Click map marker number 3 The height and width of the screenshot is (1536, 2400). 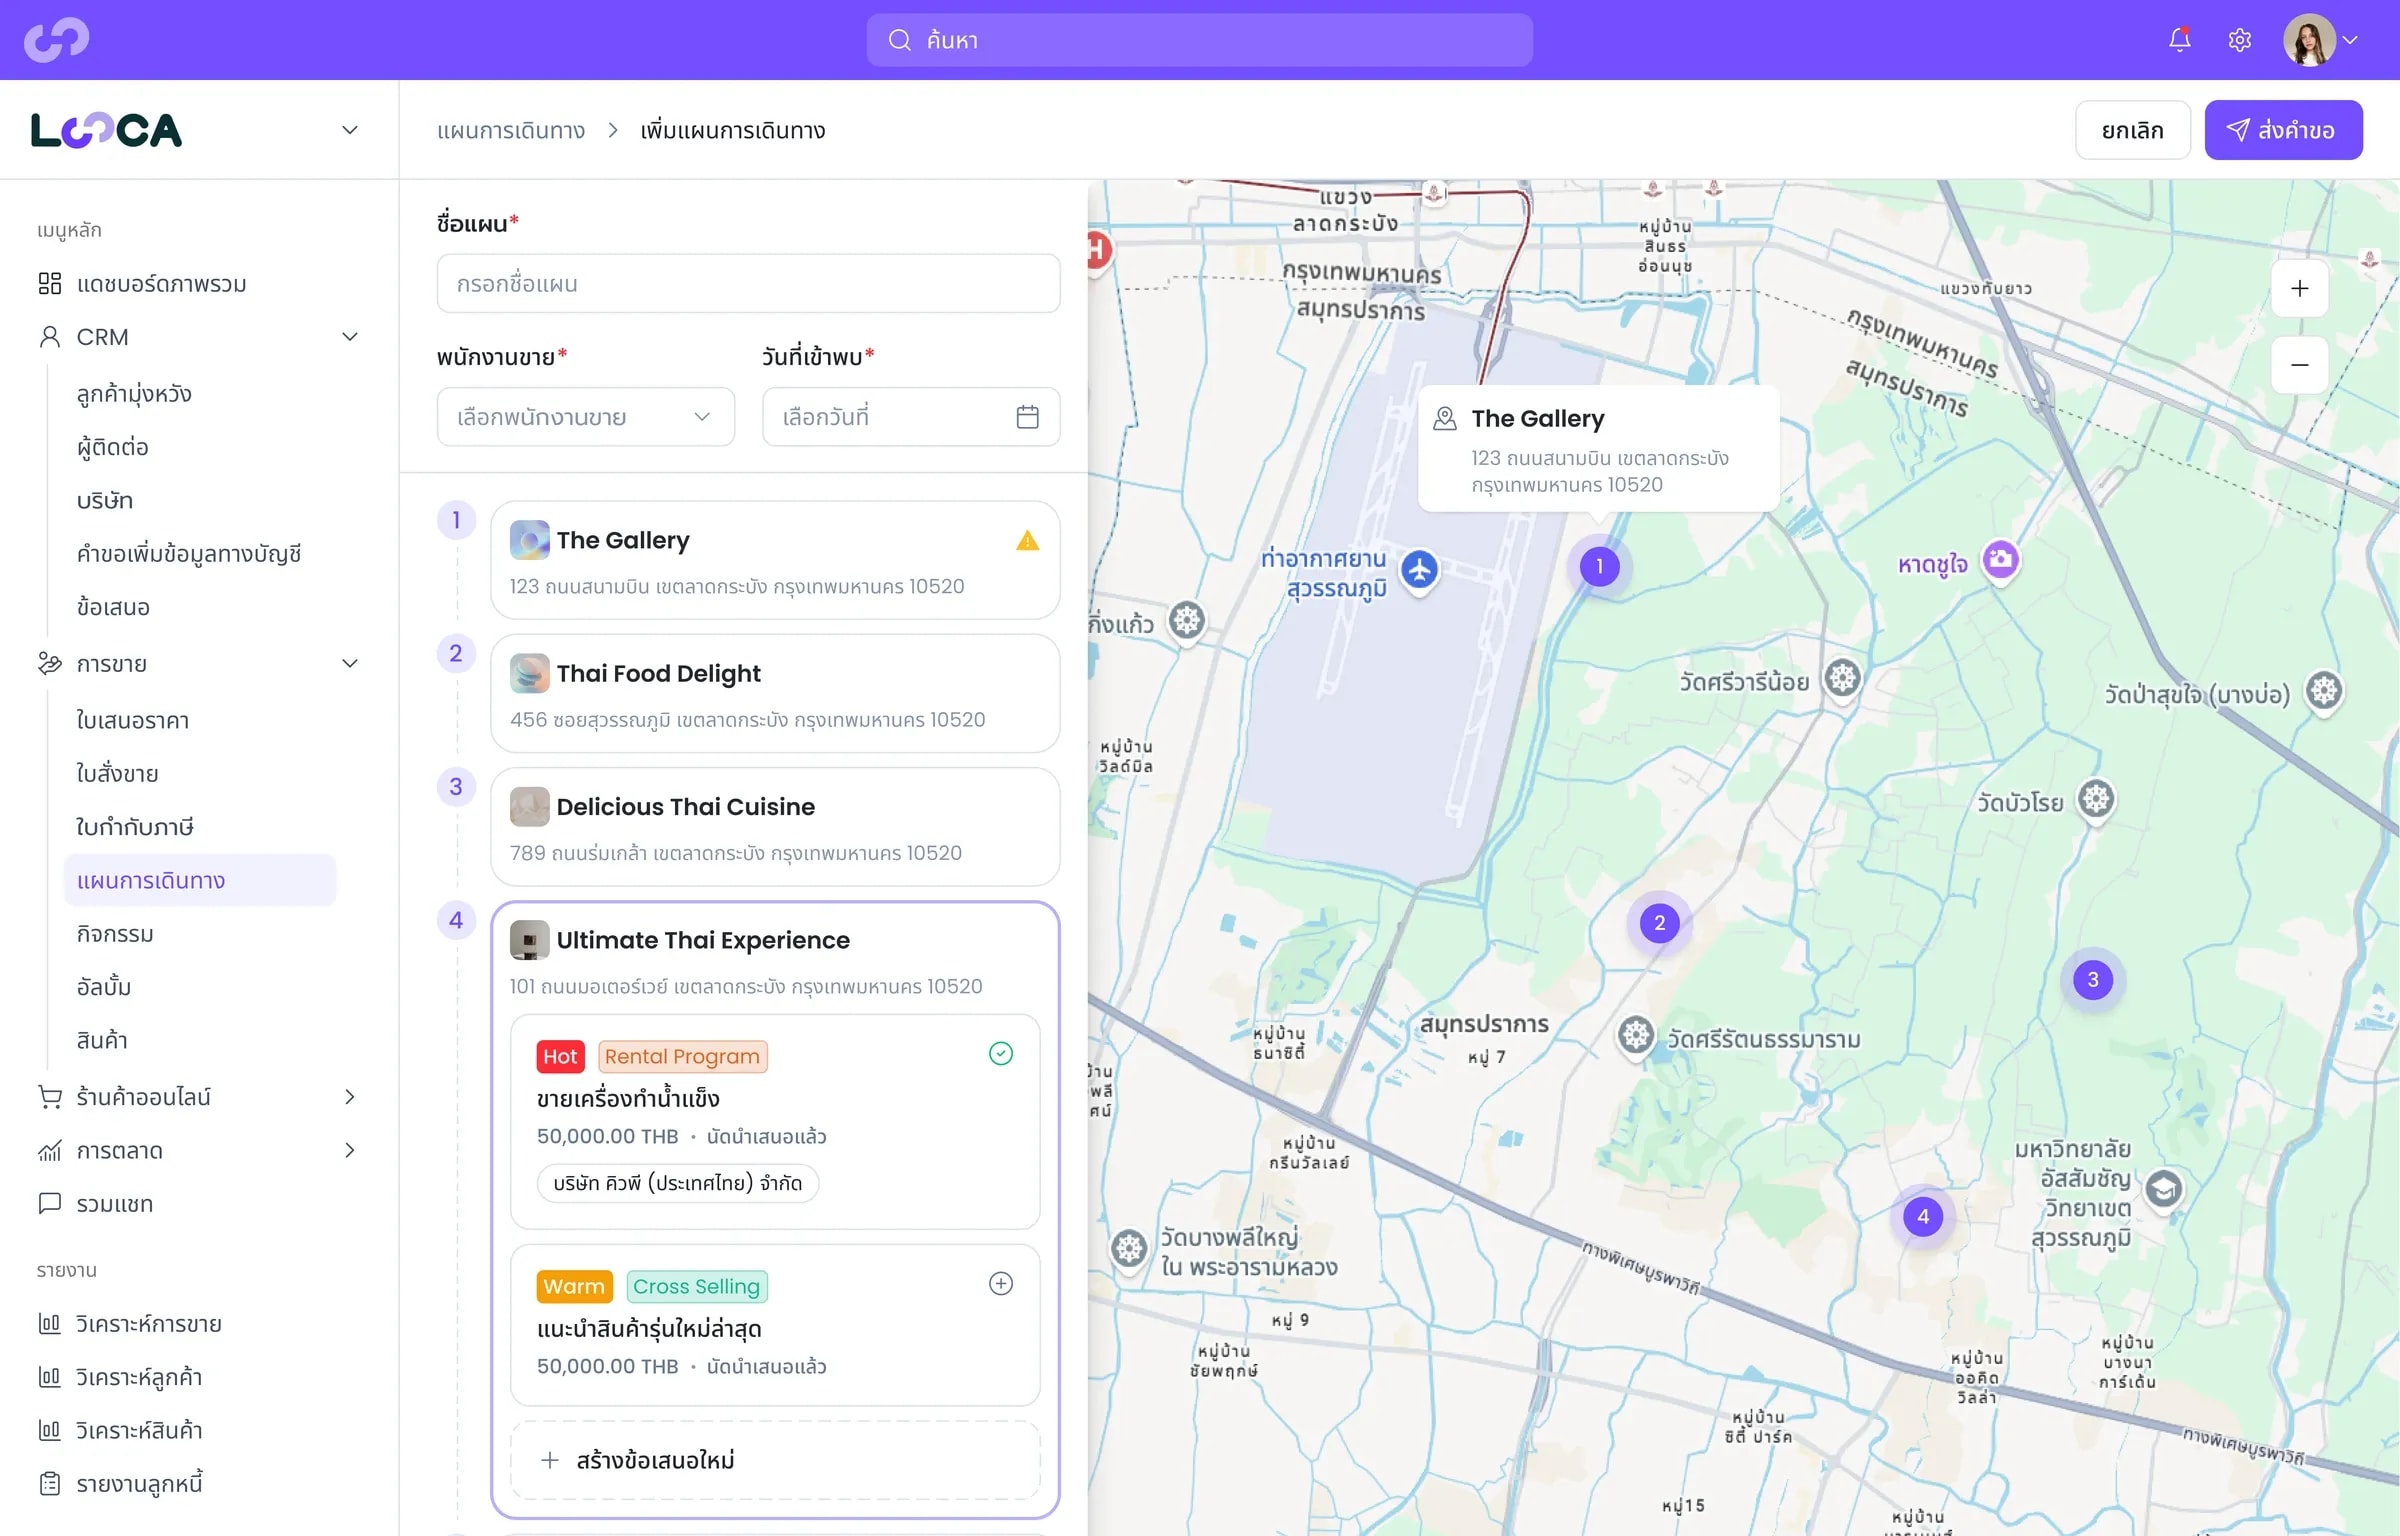[2092, 980]
